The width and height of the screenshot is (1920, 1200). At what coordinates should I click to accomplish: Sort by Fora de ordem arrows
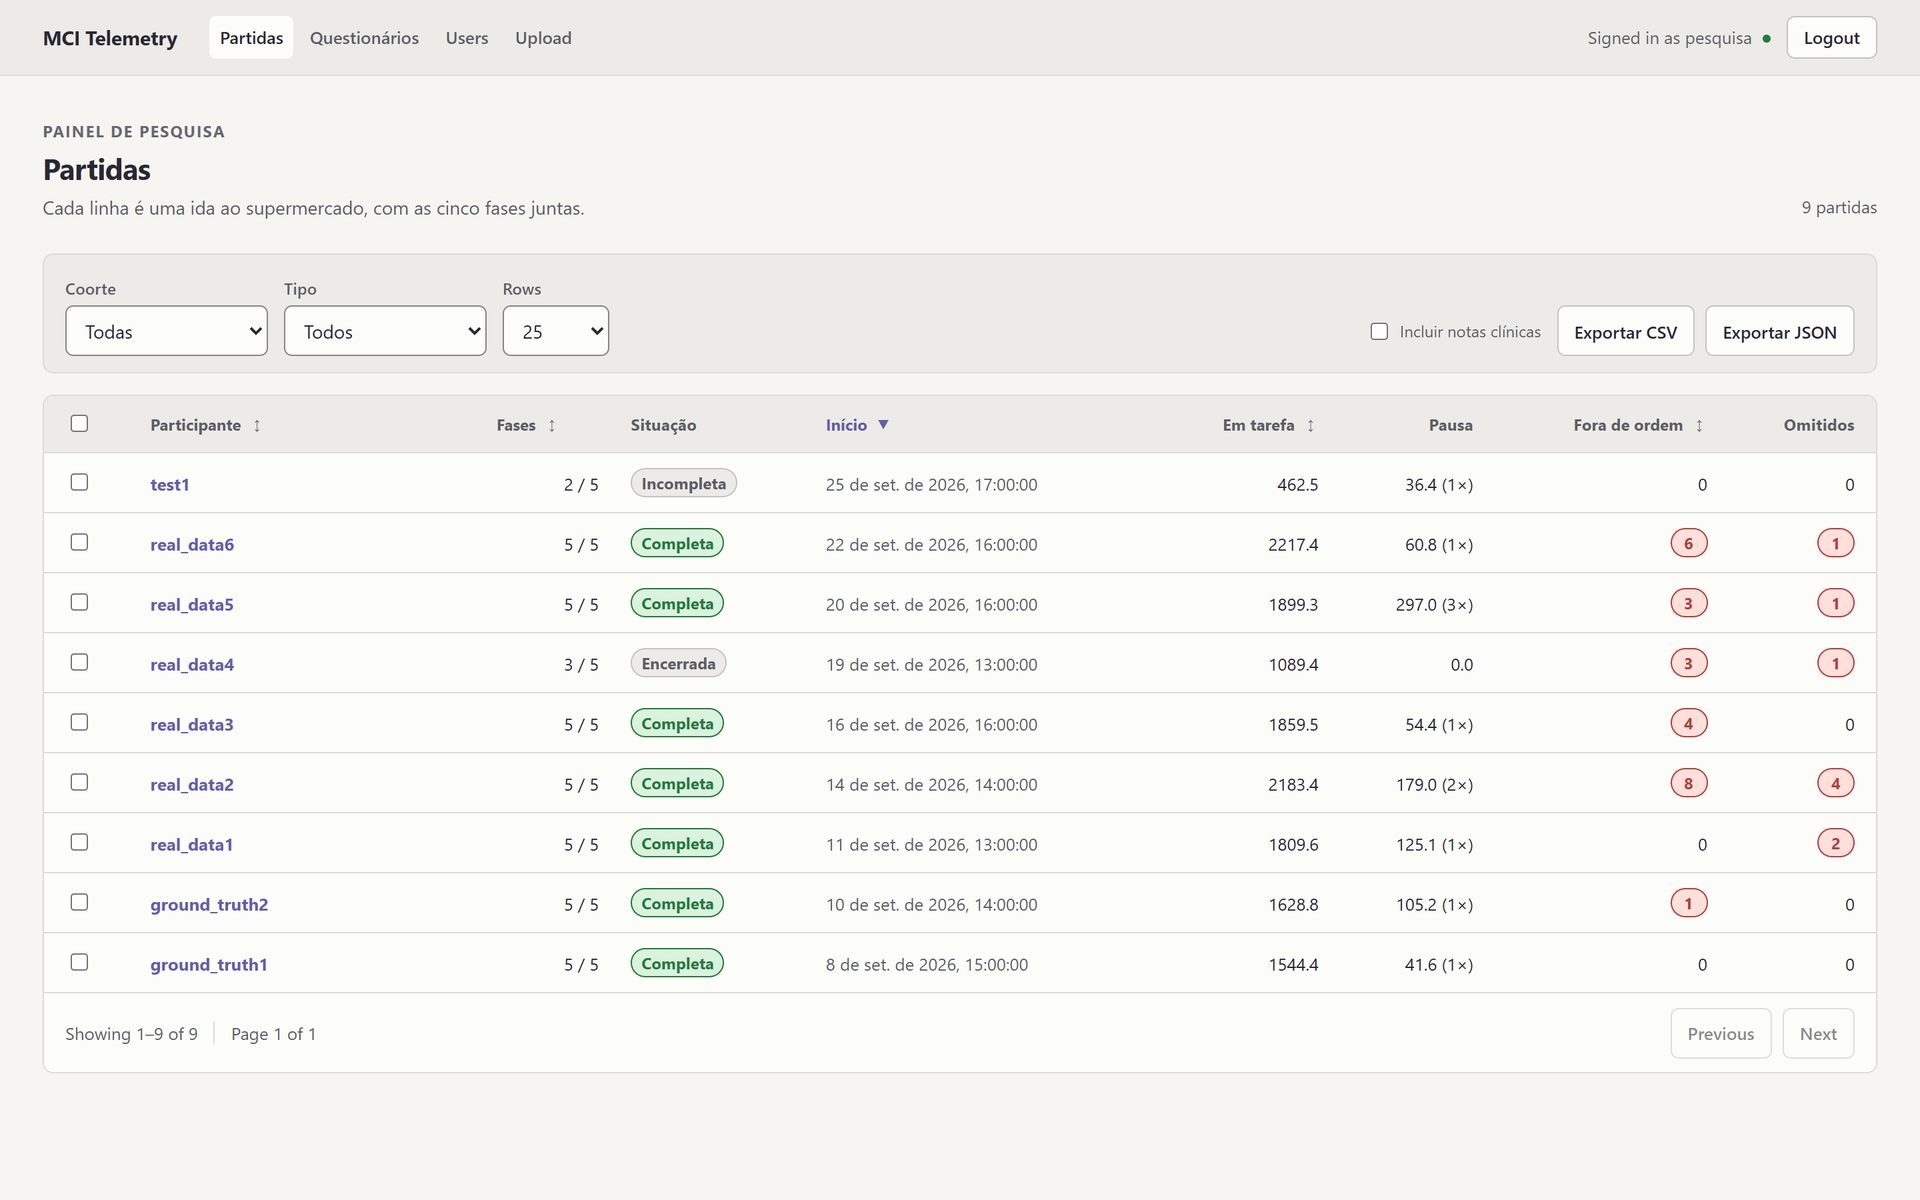coord(1699,425)
